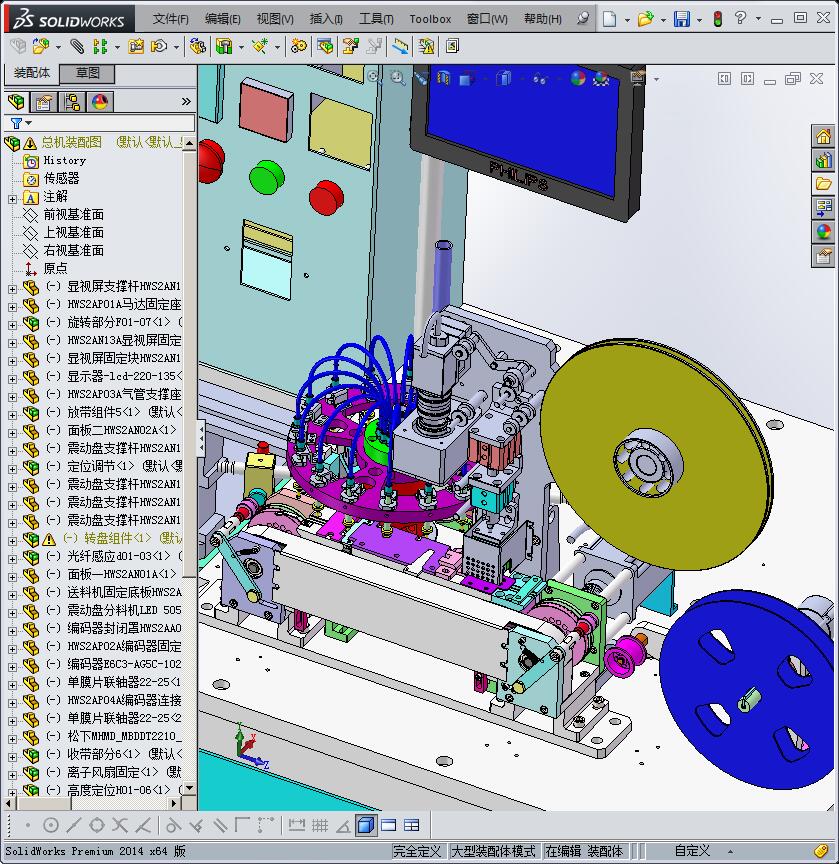
Task: Open the DisplayManager color wheel tab
Action: click(100, 102)
